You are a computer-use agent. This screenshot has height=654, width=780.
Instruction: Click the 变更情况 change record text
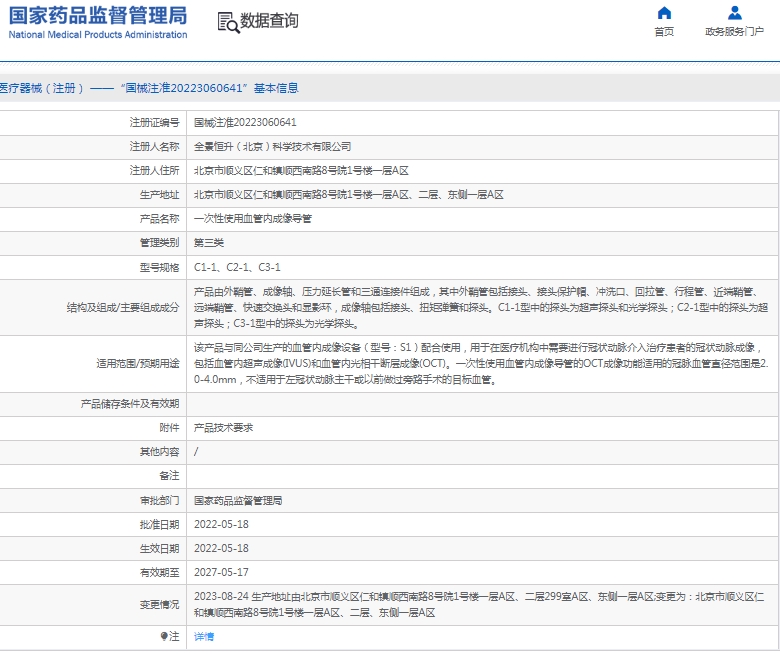479,605
